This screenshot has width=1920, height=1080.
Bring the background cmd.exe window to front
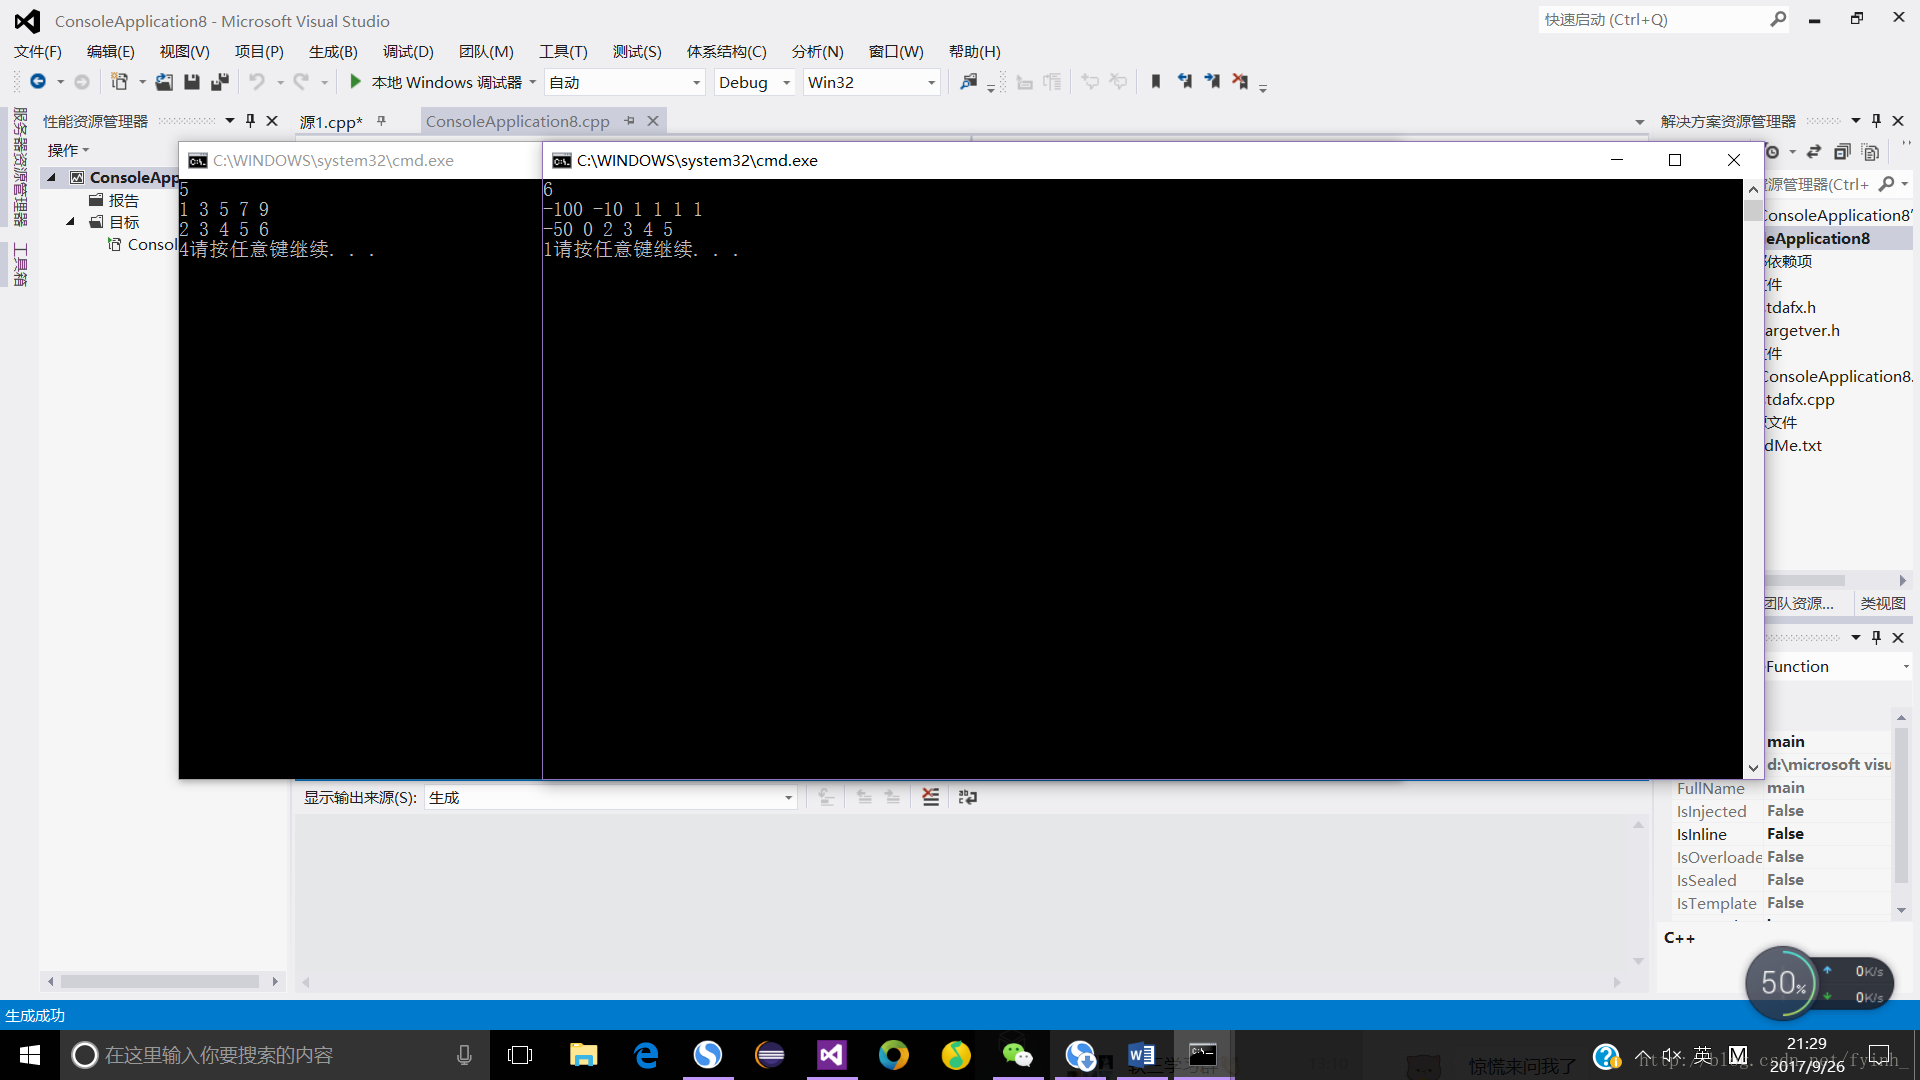pyautogui.click(x=360, y=160)
